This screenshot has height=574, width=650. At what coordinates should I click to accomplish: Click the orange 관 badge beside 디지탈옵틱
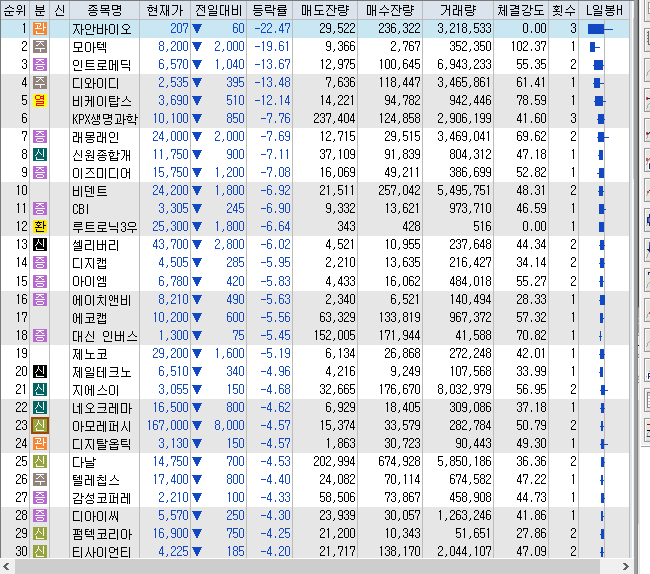(x=40, y=443)
